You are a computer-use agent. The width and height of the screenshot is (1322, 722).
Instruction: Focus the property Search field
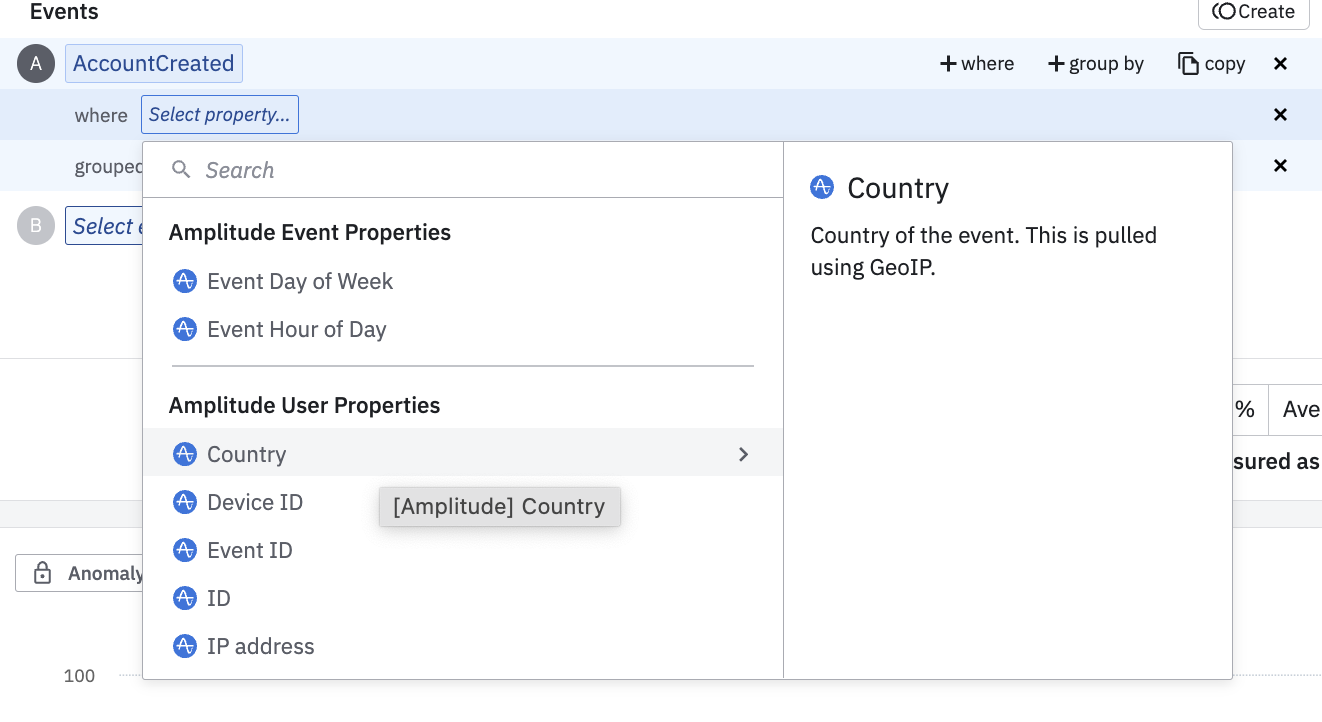pos(480,170)
